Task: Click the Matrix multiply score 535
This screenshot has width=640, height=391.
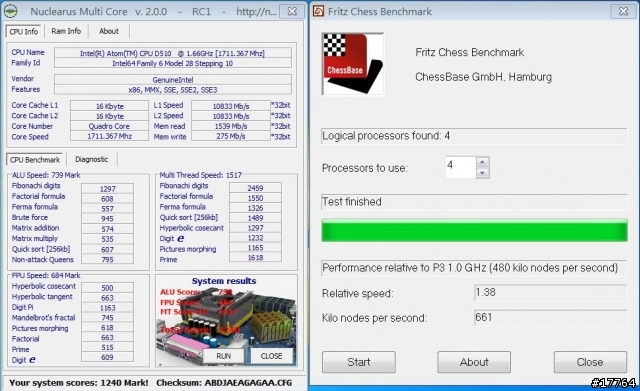Action: coord(107,239)
